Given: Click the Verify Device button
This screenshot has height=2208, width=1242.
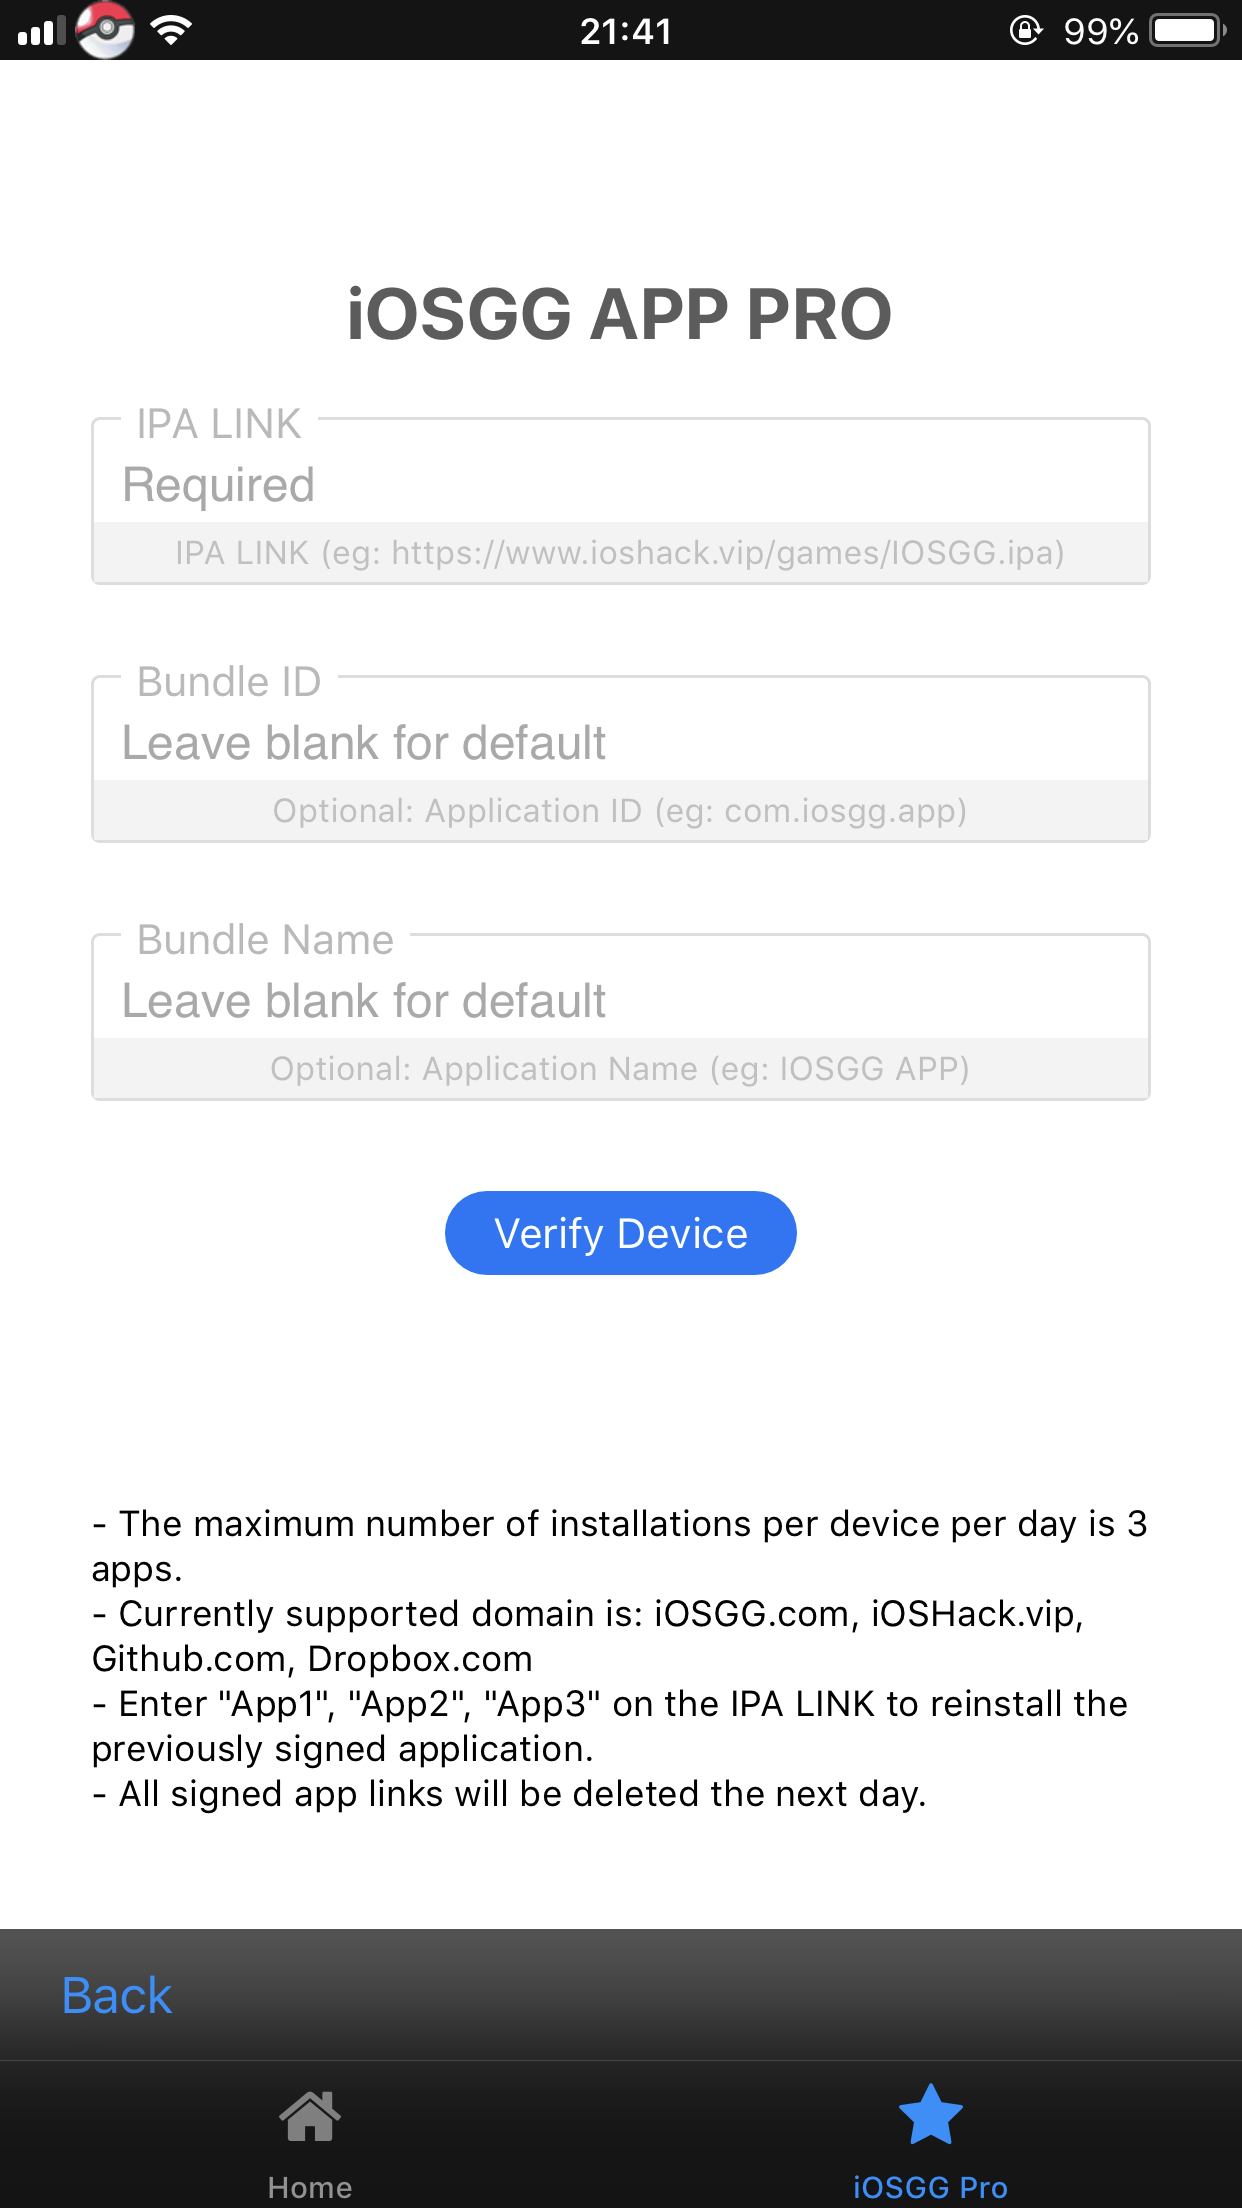Looking at the screenshot, I should 621,1233.
